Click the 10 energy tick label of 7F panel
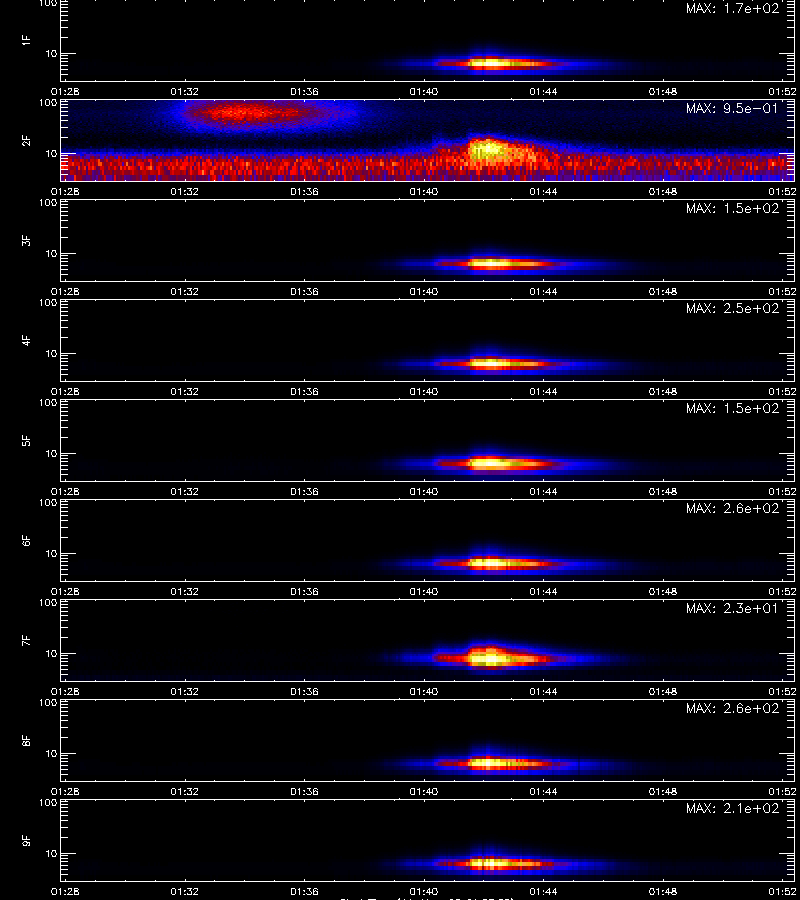This screenshot has width=800, height=900. click(x=52, y=654)
